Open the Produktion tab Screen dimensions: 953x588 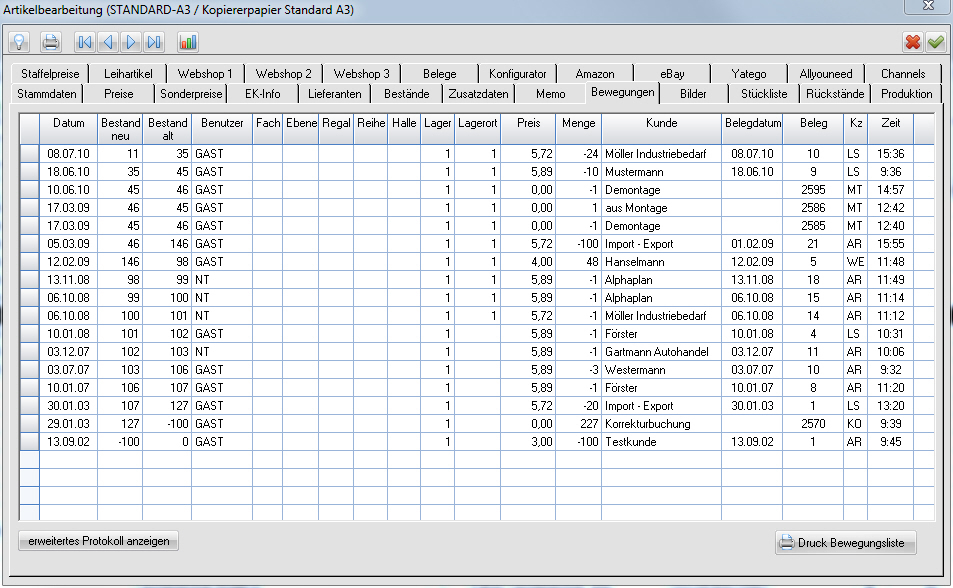point(906,94)
